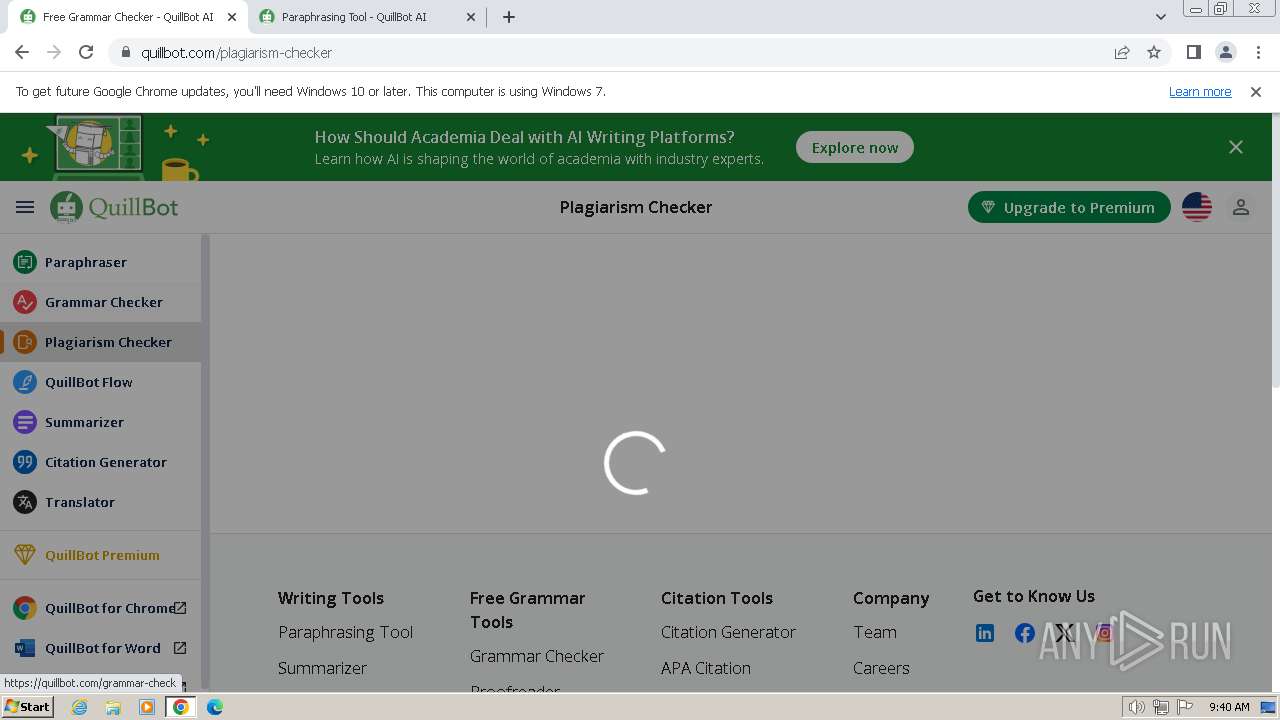The width and height of the screenshot is (1280, 720).
Task: Open QuillBot LinkedIn page
Action: 985,633
